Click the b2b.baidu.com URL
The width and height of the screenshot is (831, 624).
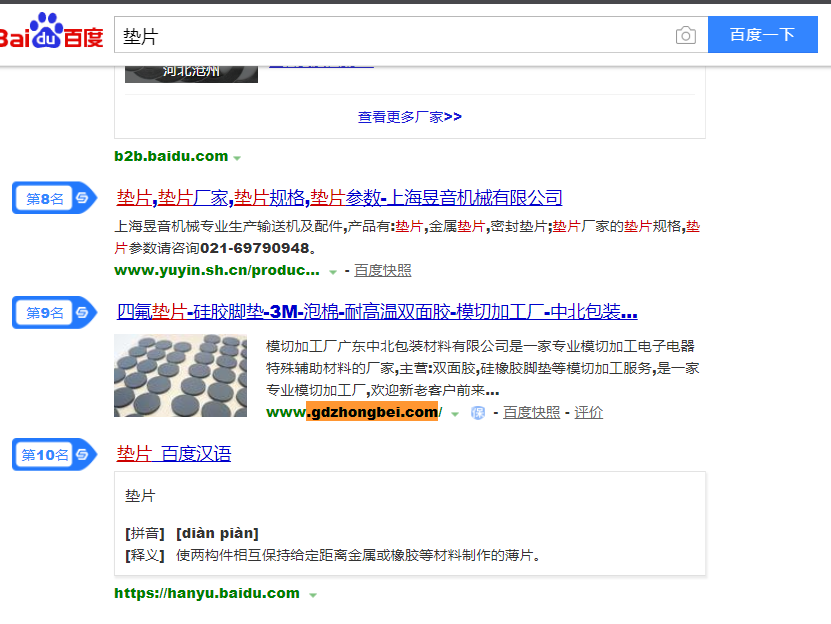(x=171, y=156)
